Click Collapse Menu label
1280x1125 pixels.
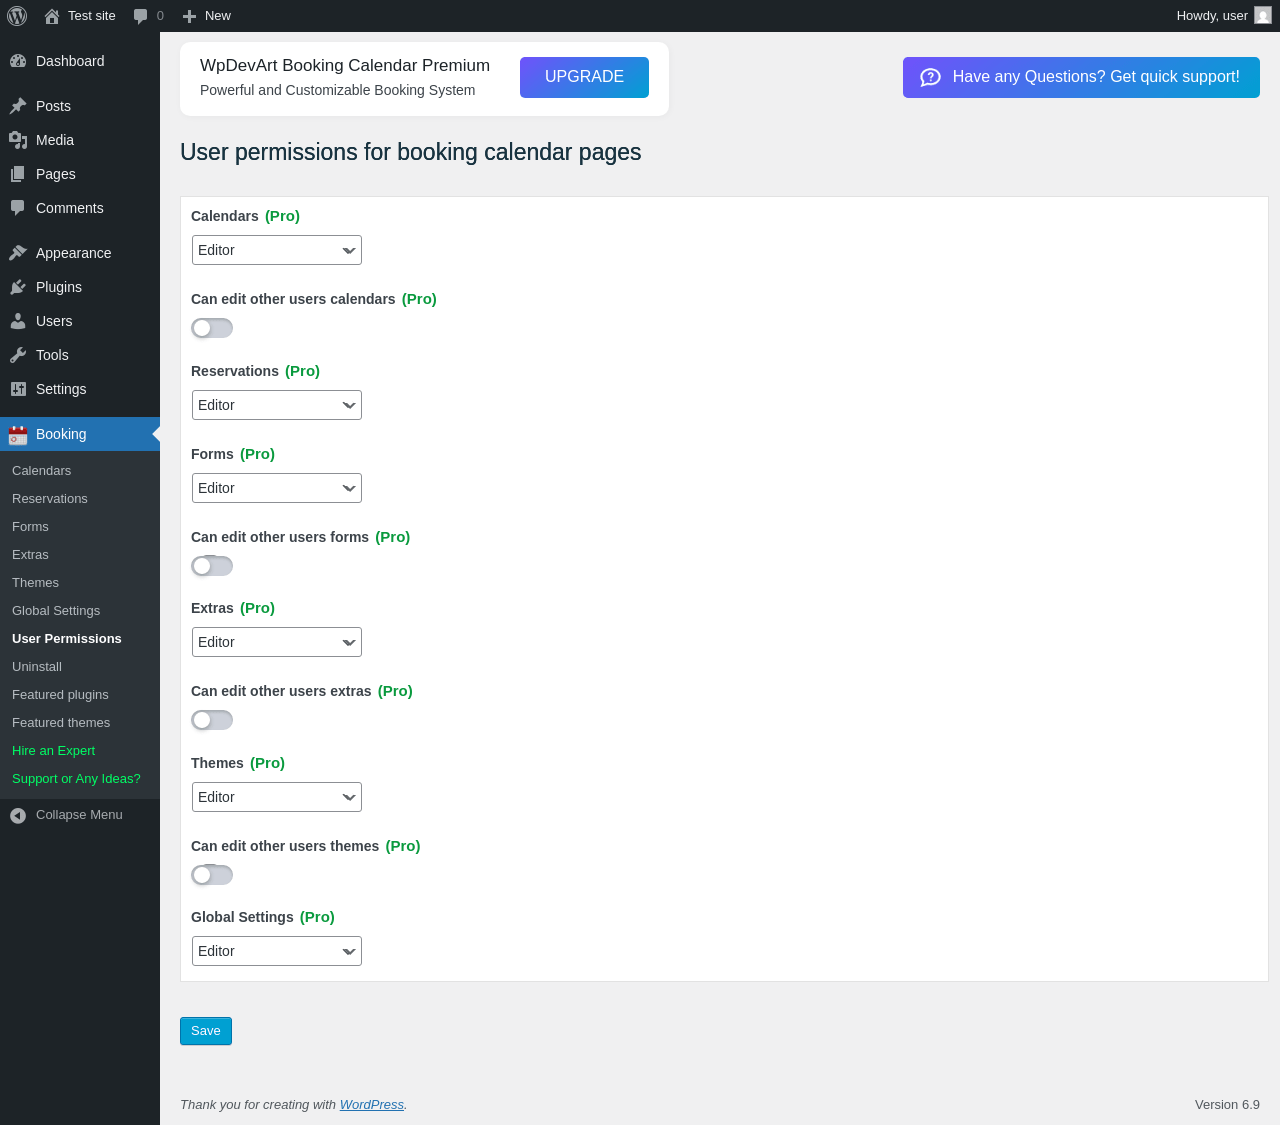pos(79,815)
